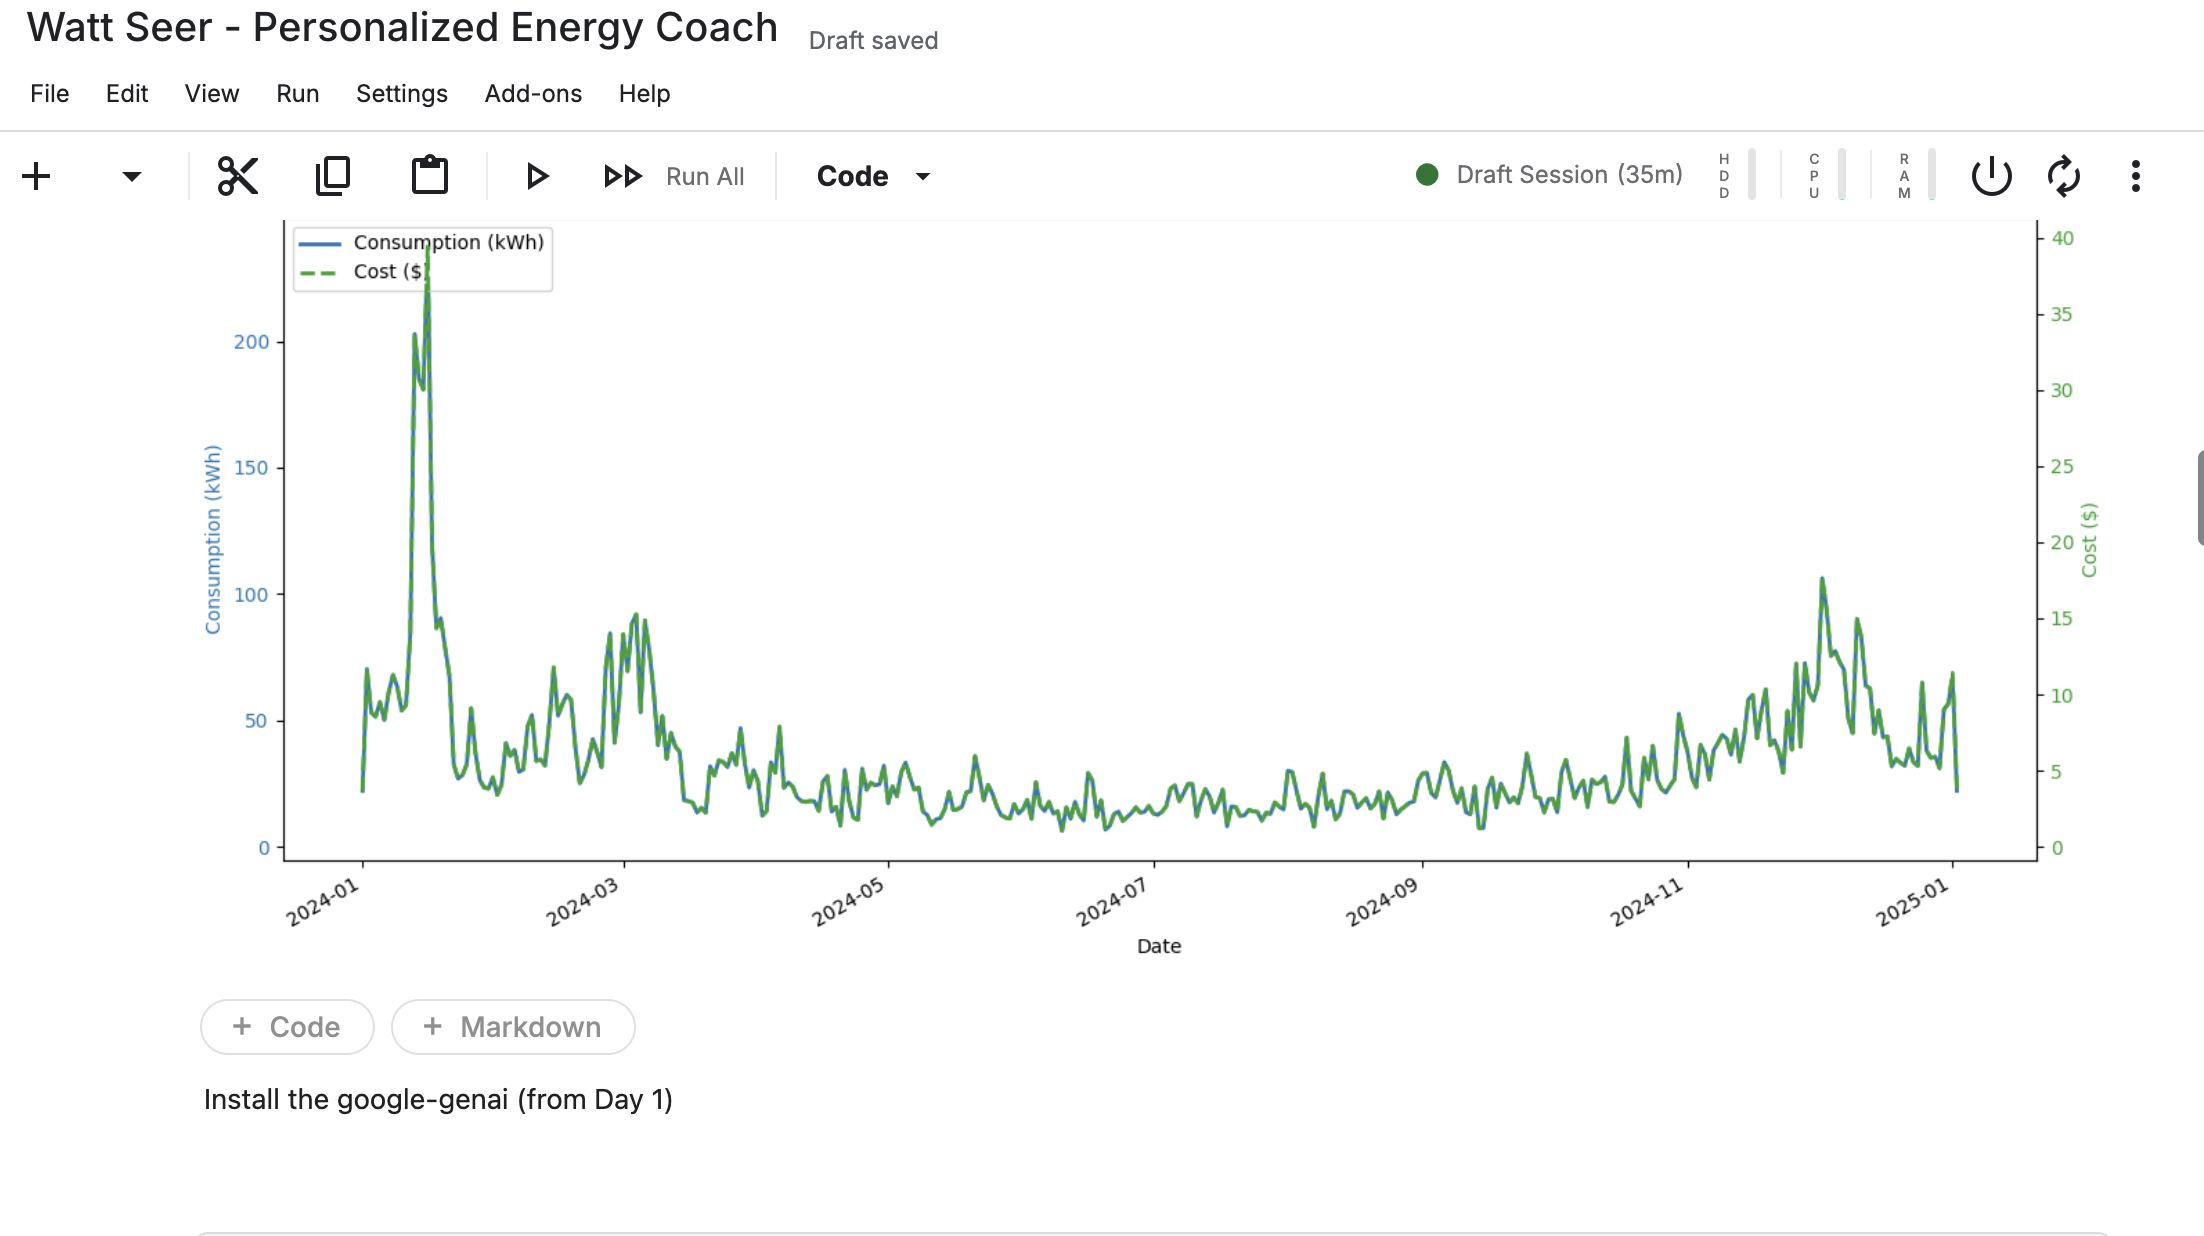Open the more options three-dot menu
The width and height of the screenshot is (2204, 1236).
point(2135,175)
